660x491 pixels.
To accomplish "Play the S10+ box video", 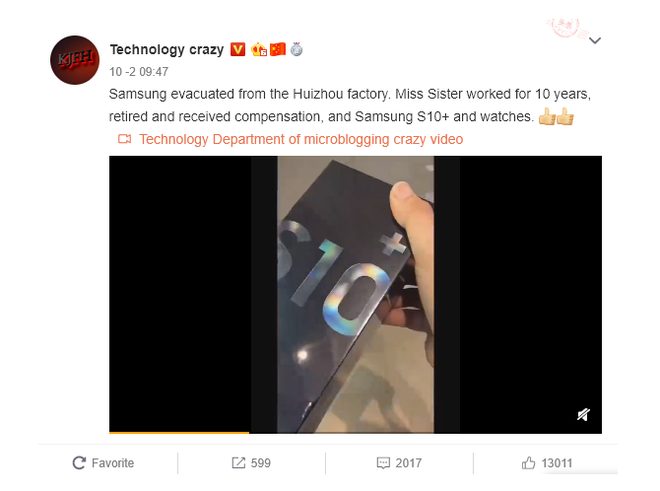I will [355, 294].
